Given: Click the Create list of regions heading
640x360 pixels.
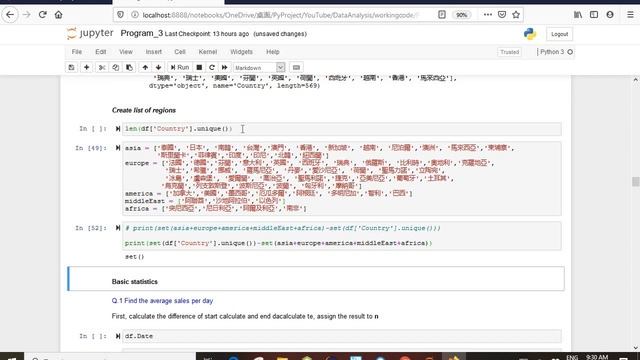Looking at the screenshot, I should pos(144,110).
